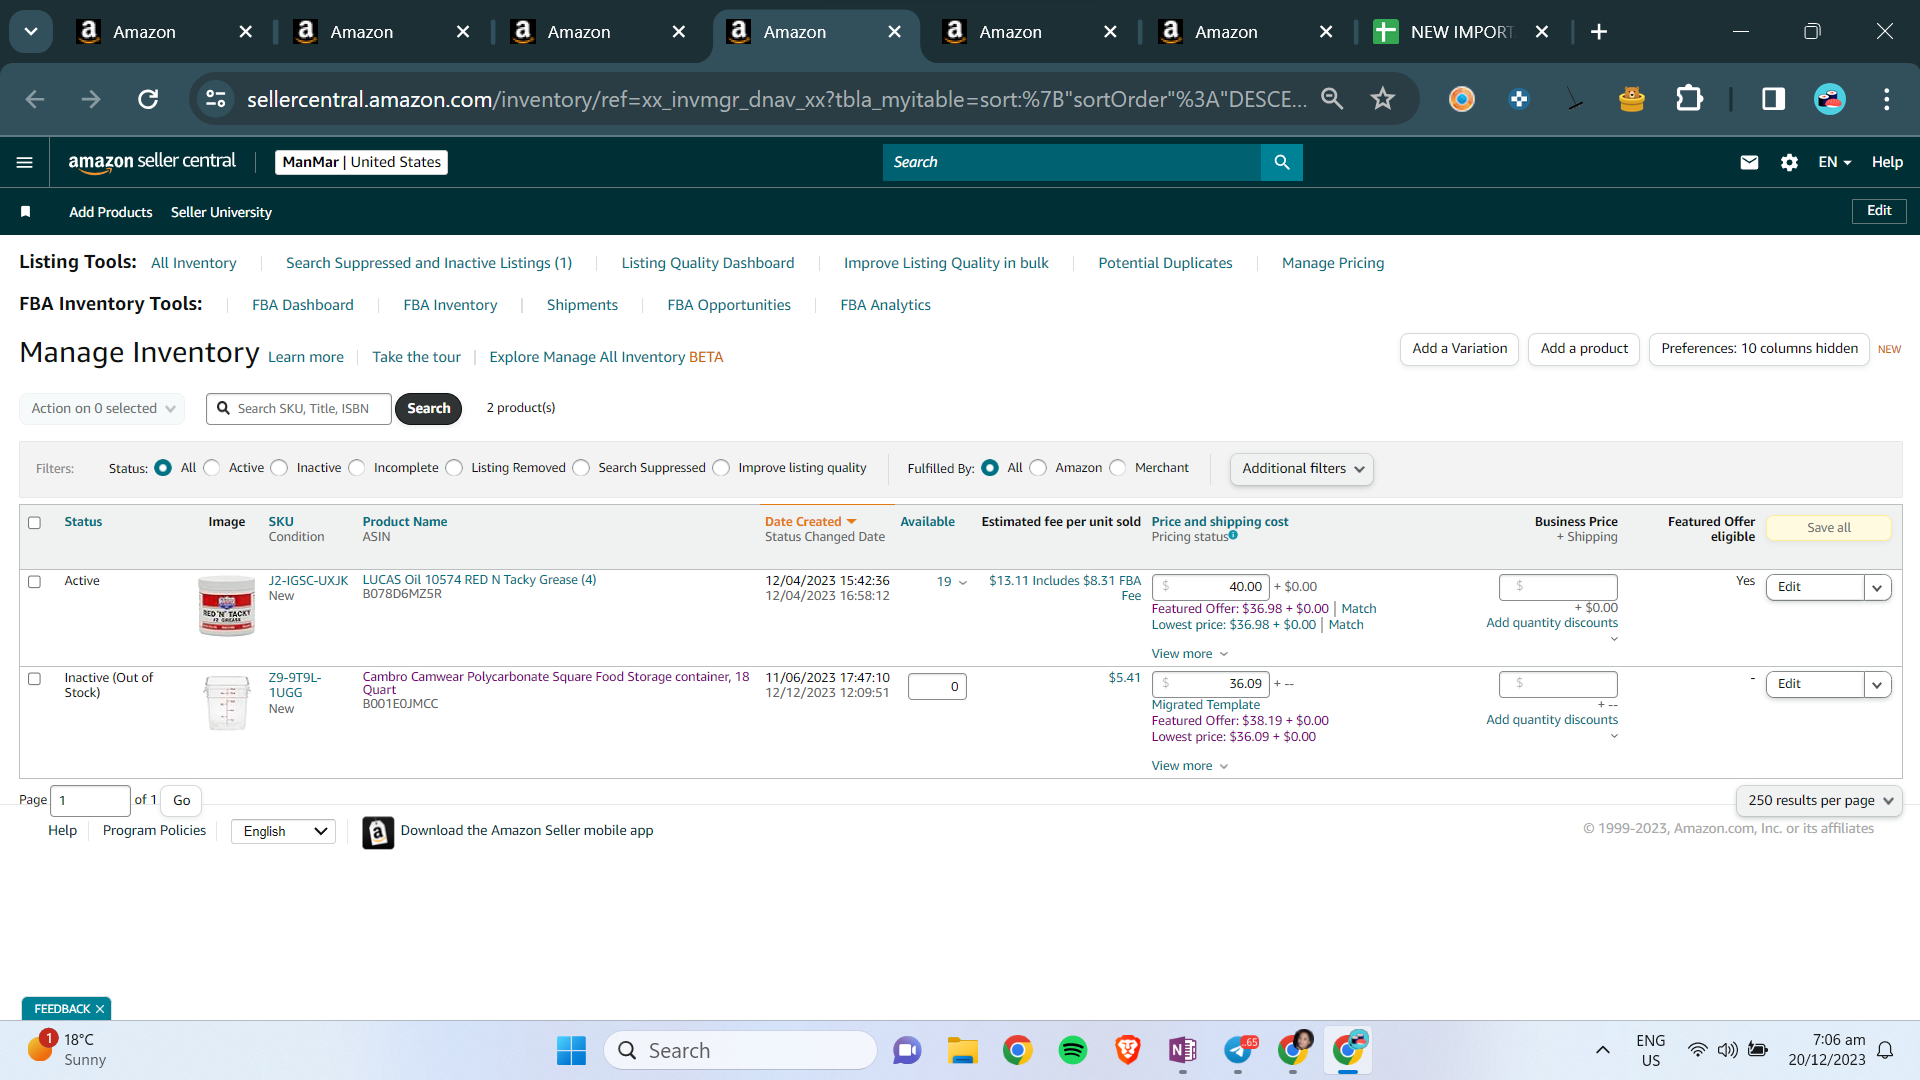
Task: Open the settings gear icon
Action: pyautogui.click(x=1790, y=162)
